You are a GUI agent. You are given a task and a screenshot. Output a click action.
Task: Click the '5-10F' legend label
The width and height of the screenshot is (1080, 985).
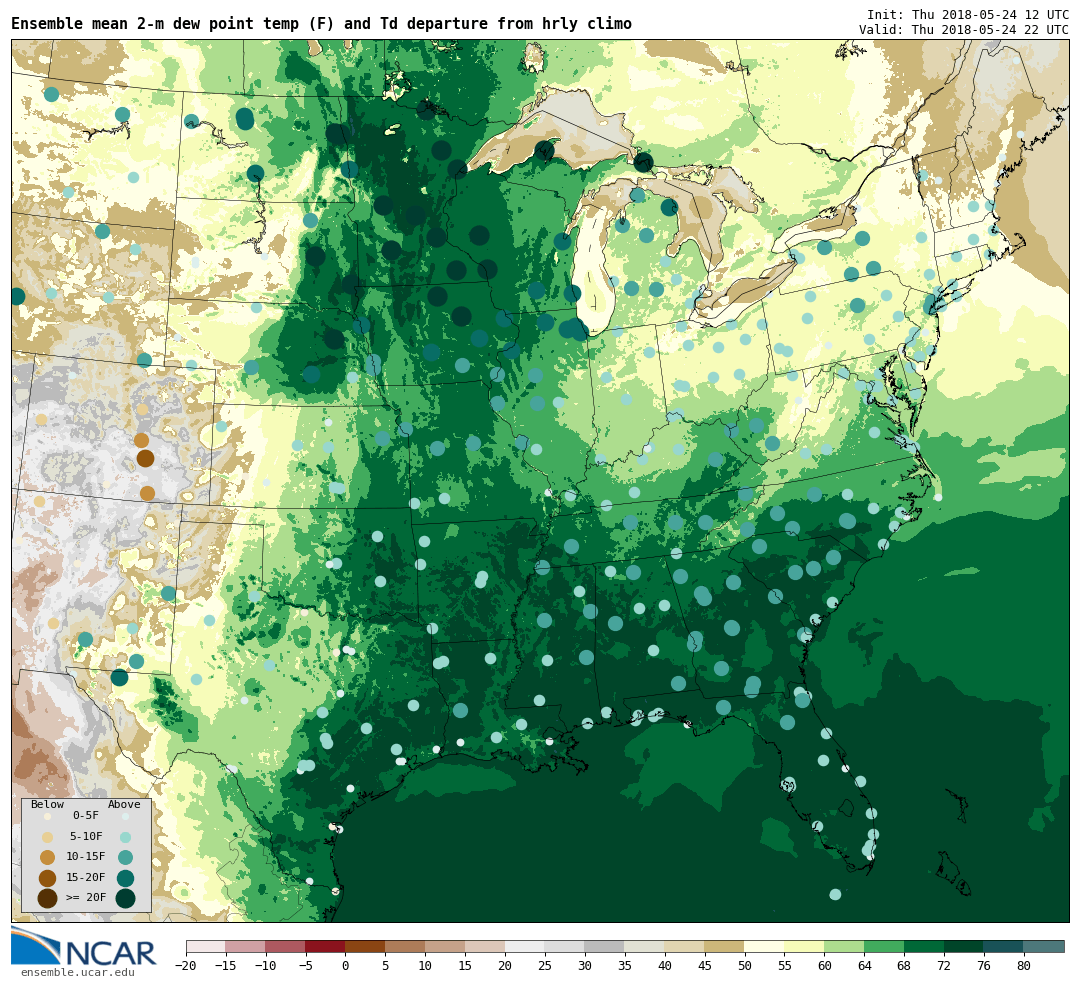coord(86,836)
